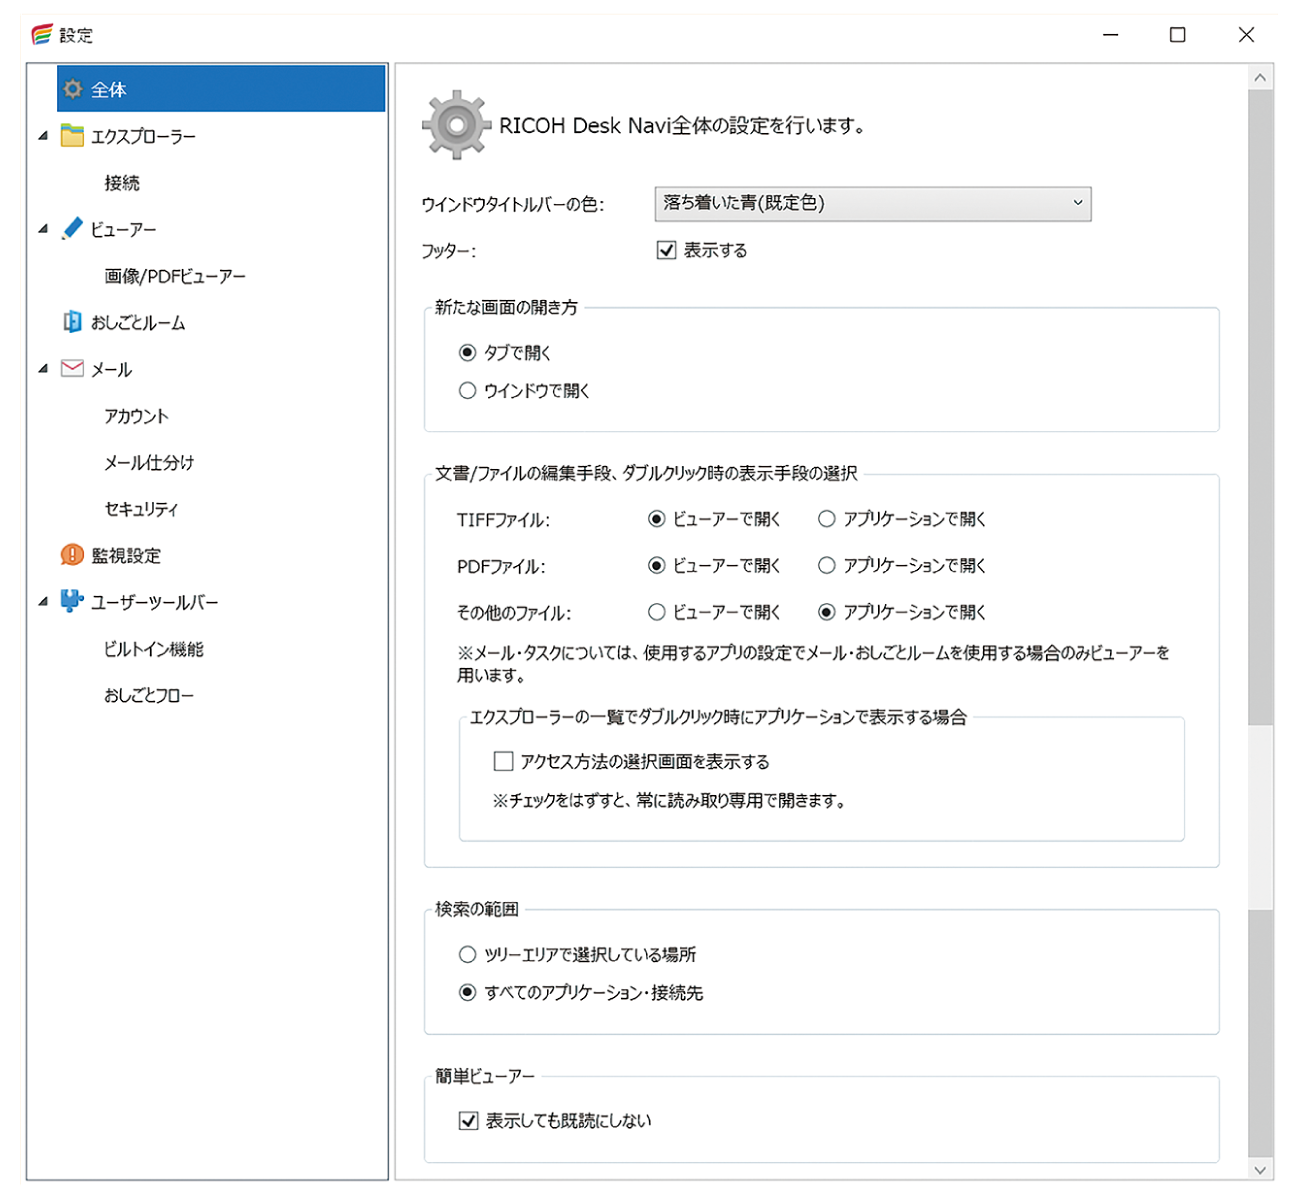Select the タブで開く radio button
The width and height of the screenshot is (1300, 1200).
click(x=467, y=353)
